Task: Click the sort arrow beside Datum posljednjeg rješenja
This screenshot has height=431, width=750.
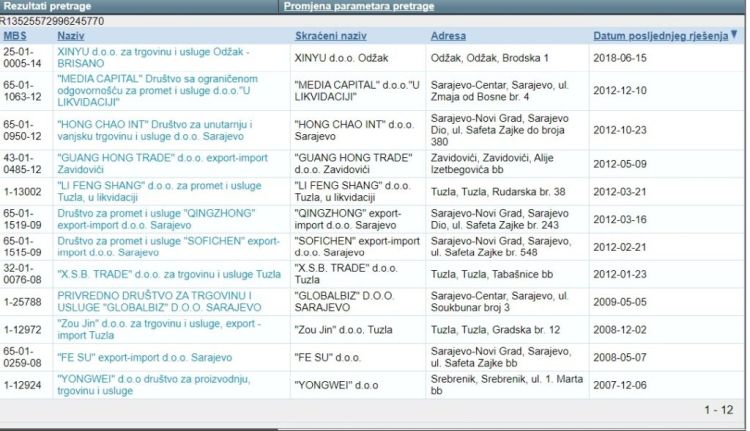Action: pos(734,34)
